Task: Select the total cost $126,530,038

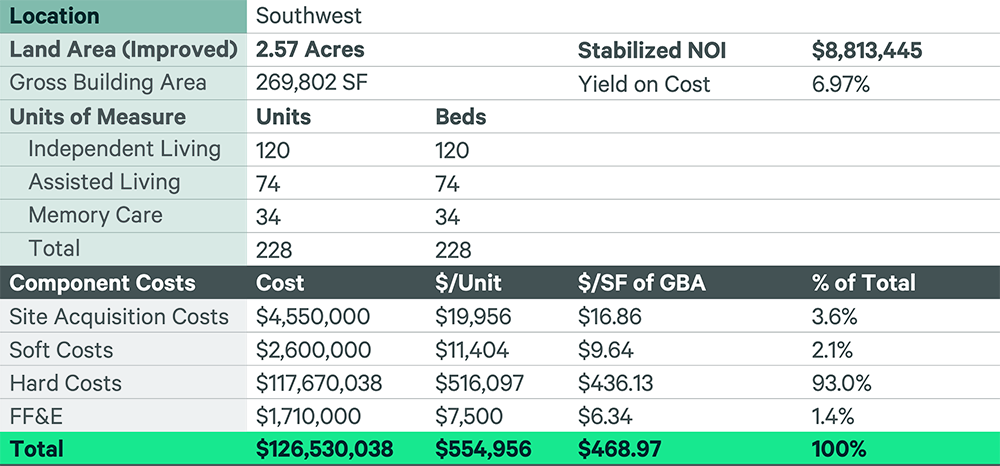Action: pyautogui.click(x=325, y=449)
